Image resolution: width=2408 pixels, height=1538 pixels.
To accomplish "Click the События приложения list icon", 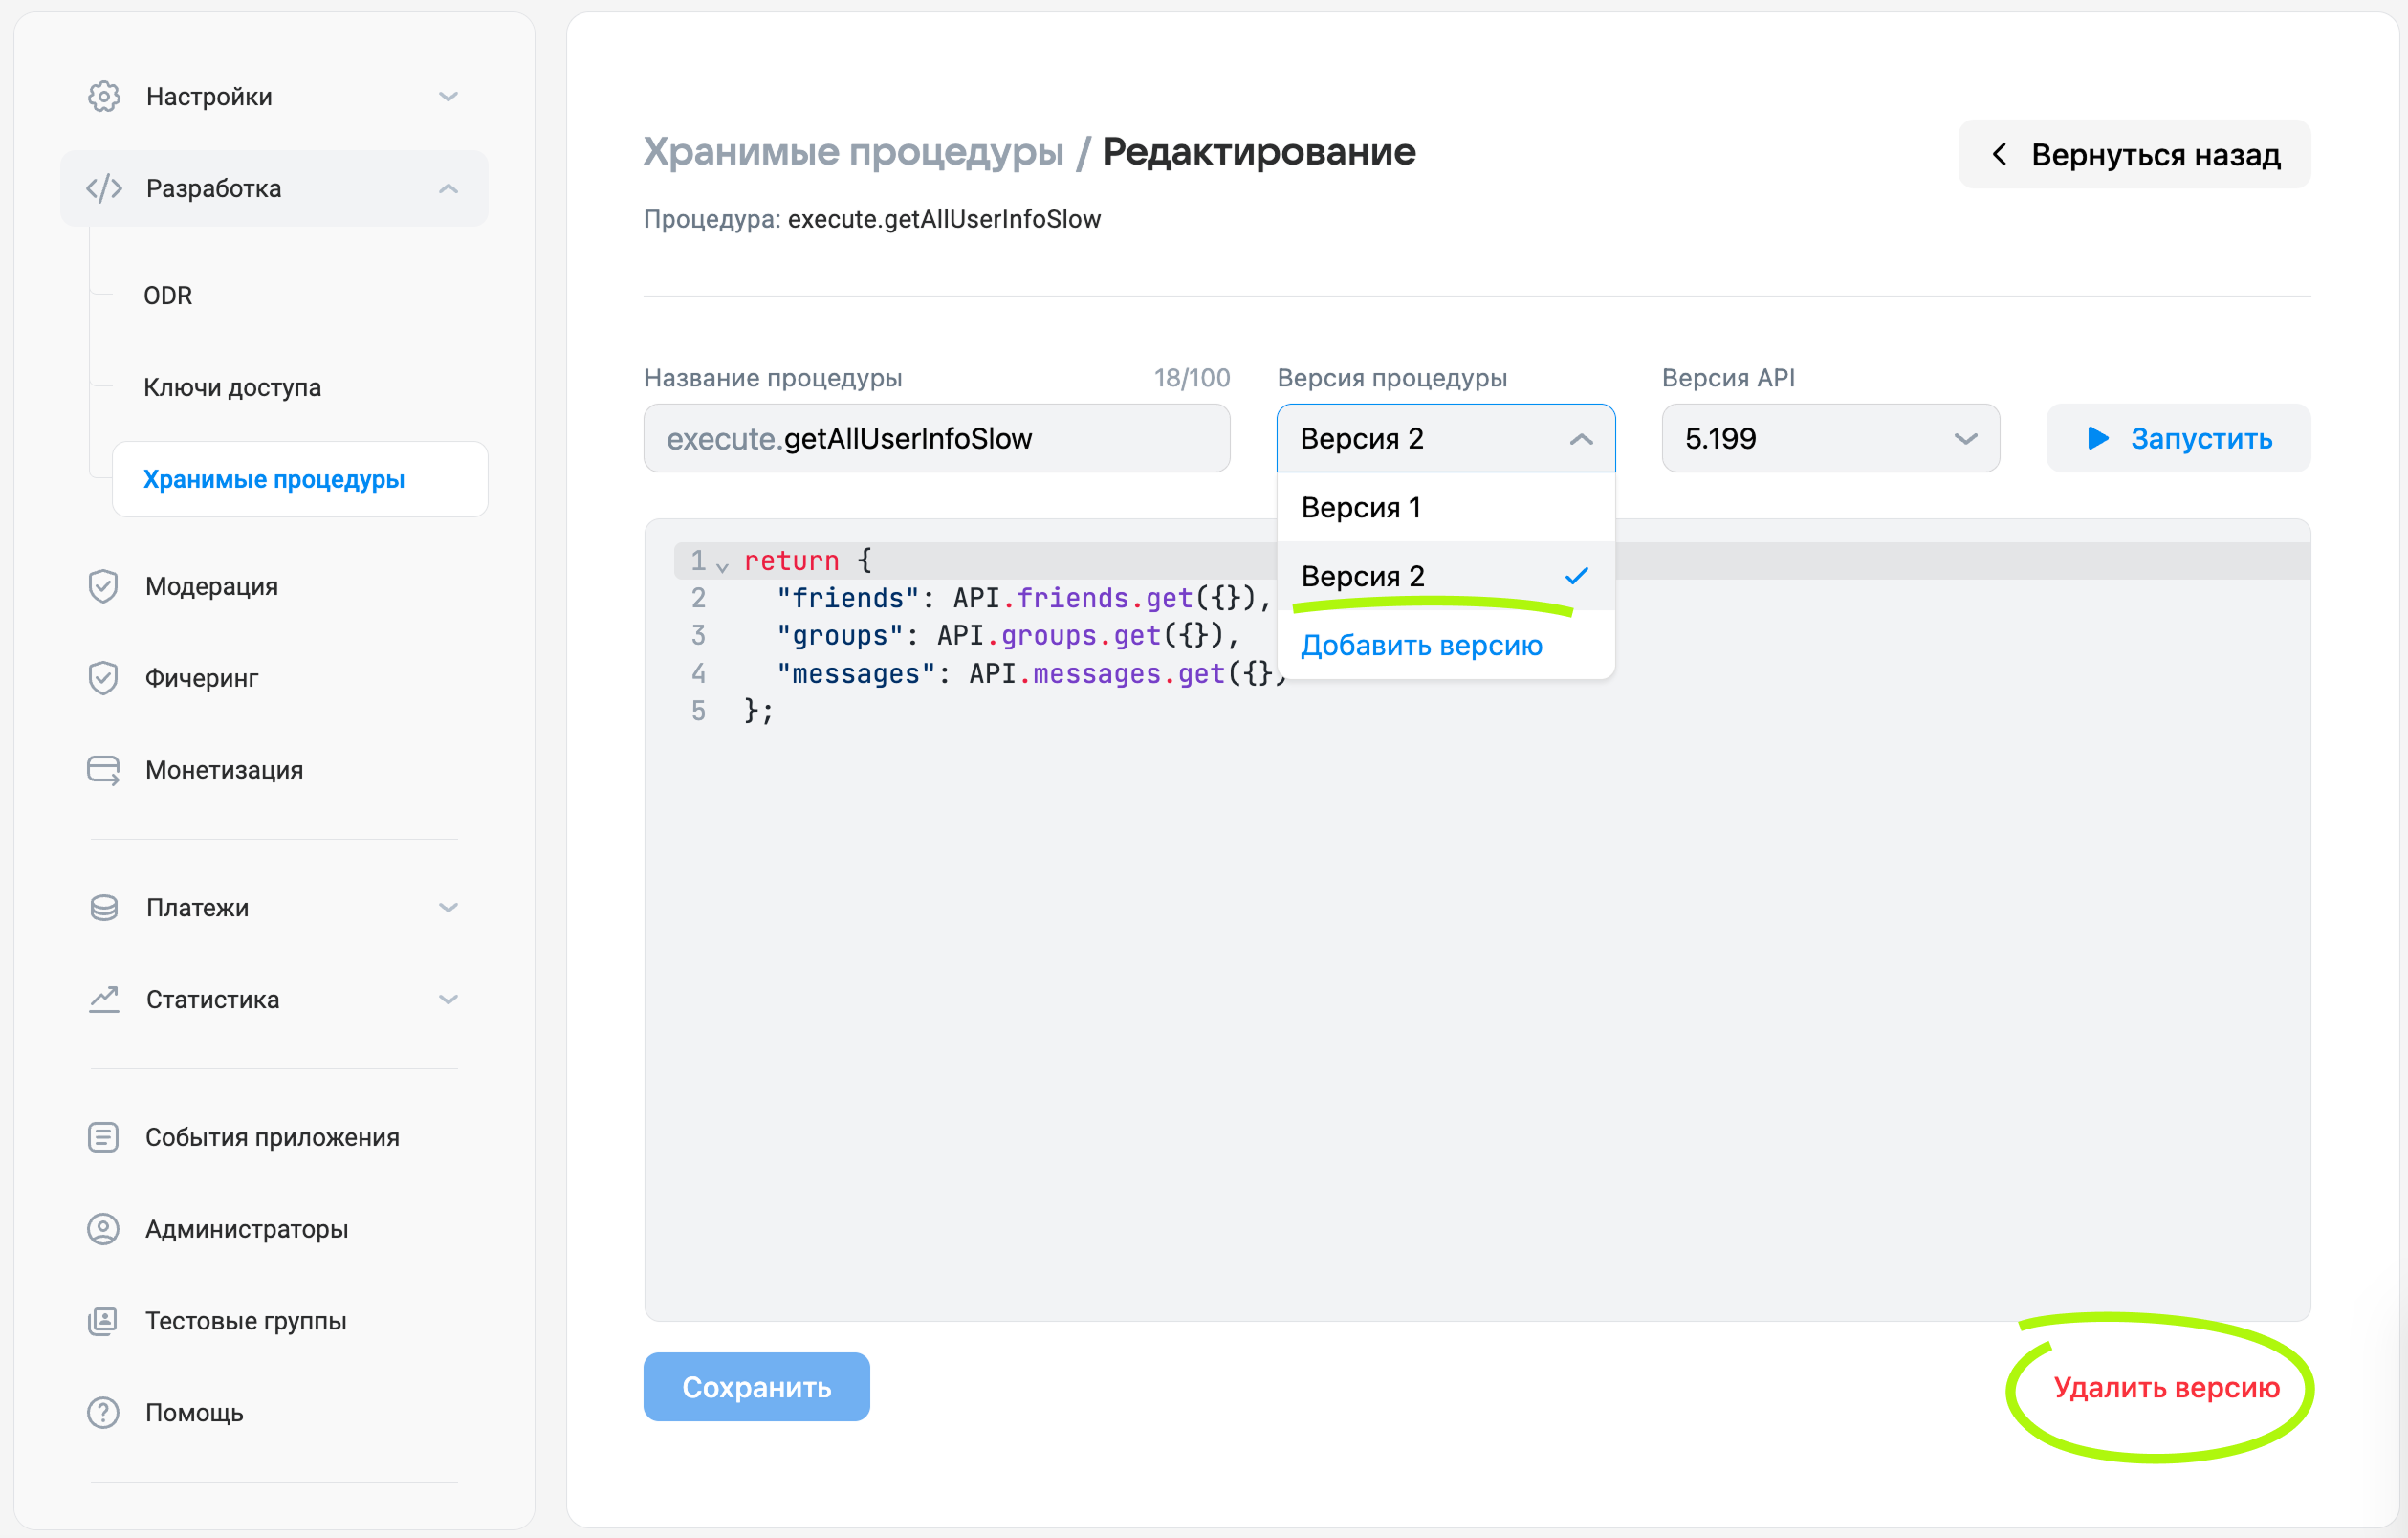I will tap(103, 1137).
